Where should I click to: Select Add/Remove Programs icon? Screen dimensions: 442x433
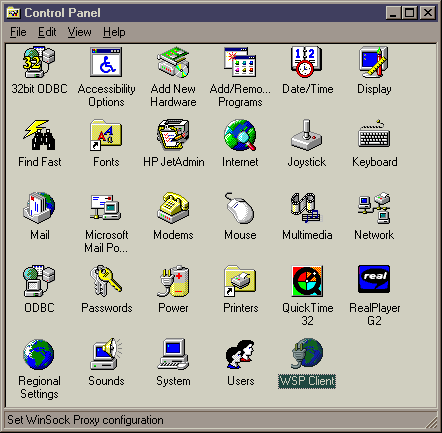[240, 62]
